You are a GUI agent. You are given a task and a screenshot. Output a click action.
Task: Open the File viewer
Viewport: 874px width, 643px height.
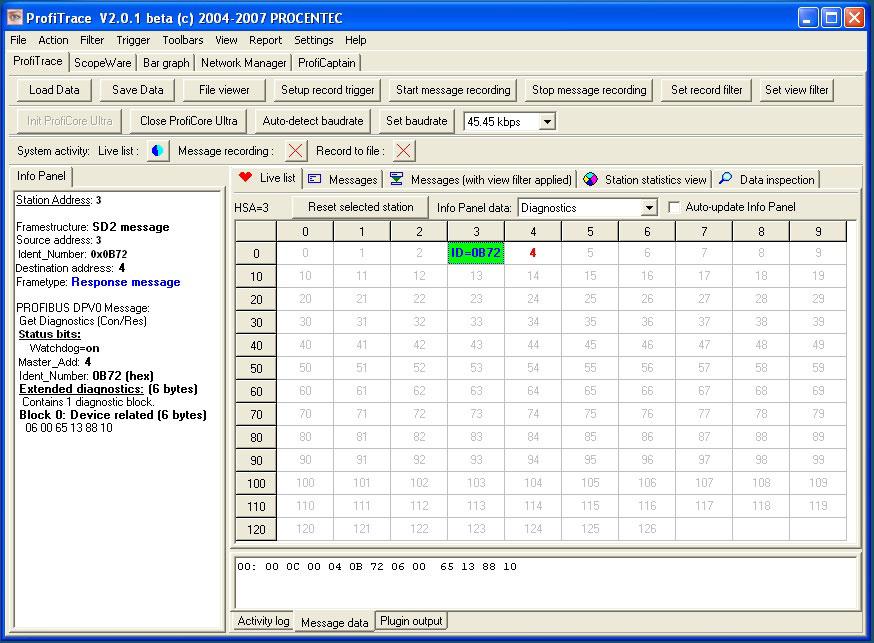click(x=224, y=90)
